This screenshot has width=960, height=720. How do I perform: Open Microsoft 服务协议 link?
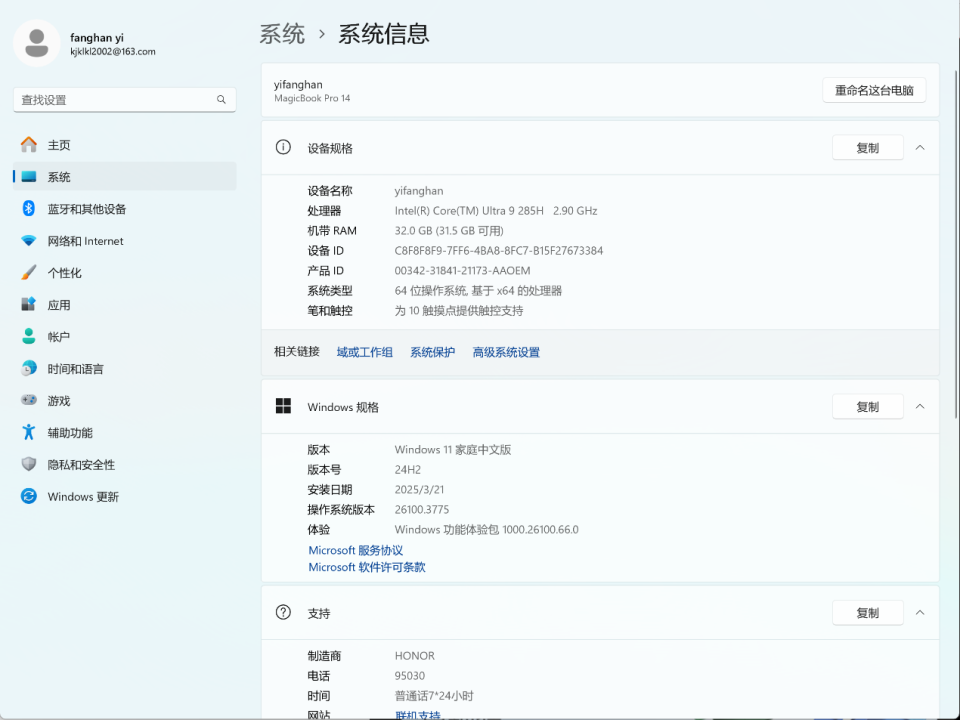356,550
